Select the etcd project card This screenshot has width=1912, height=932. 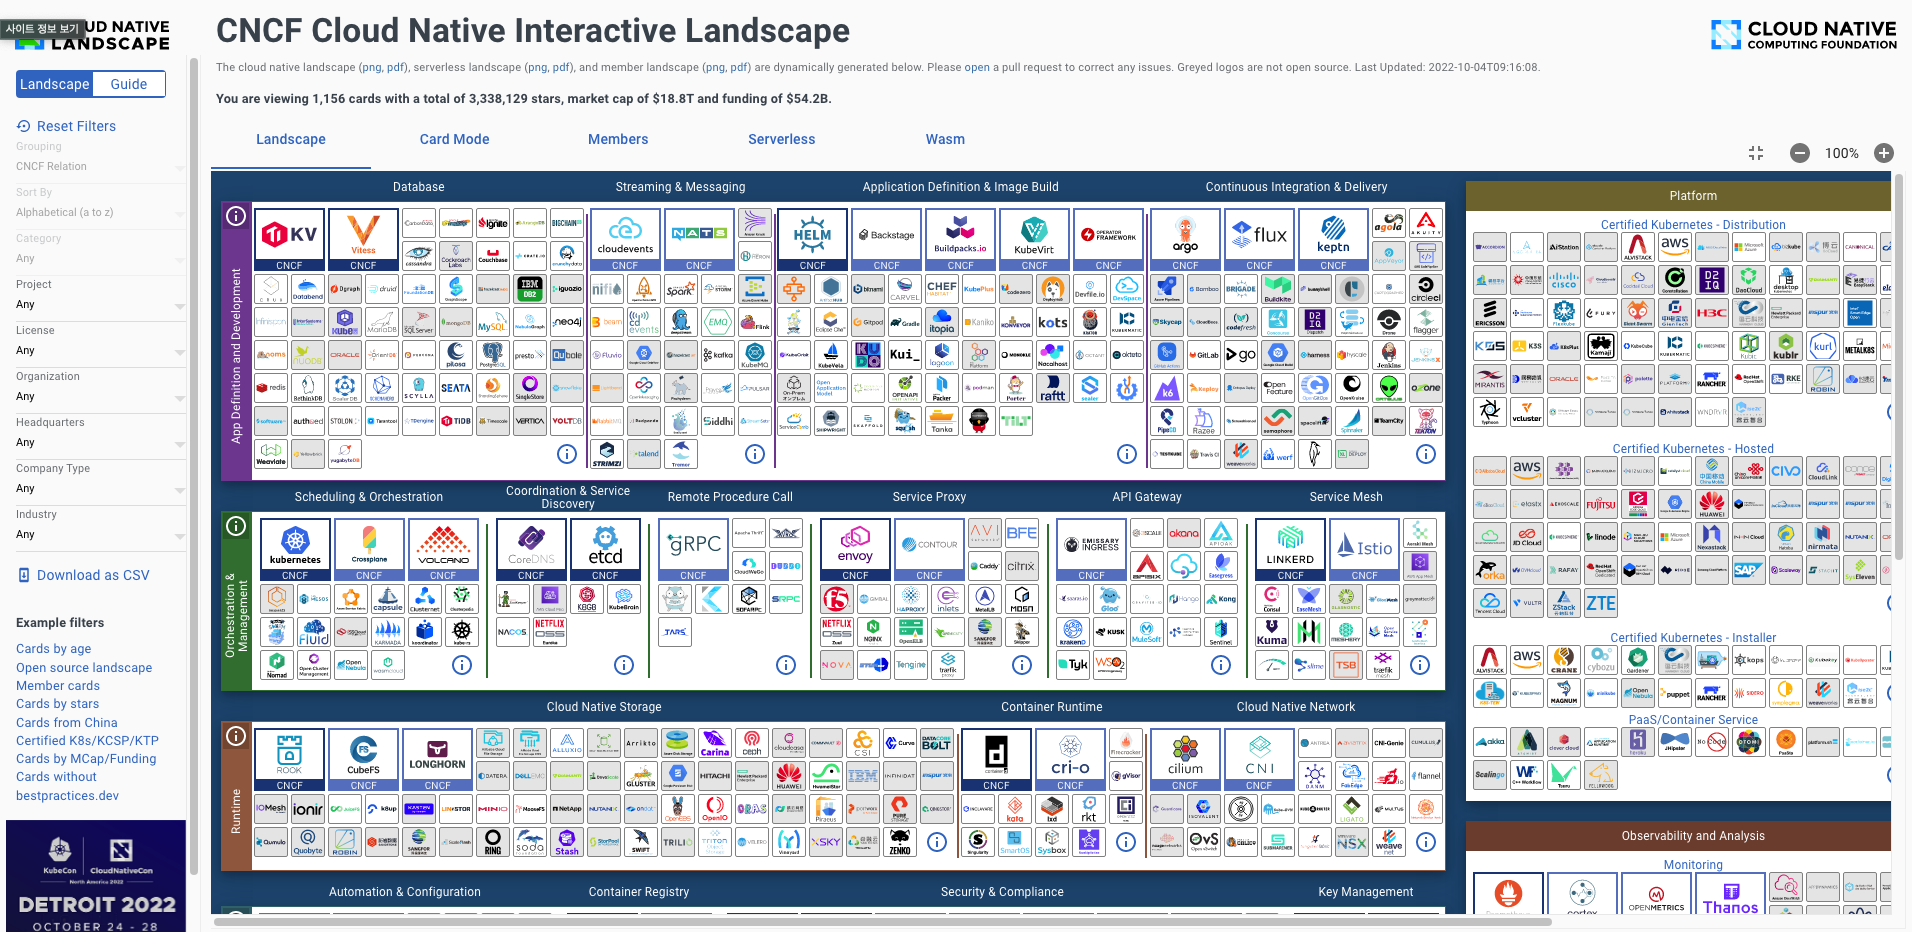[x=605, y=548]
